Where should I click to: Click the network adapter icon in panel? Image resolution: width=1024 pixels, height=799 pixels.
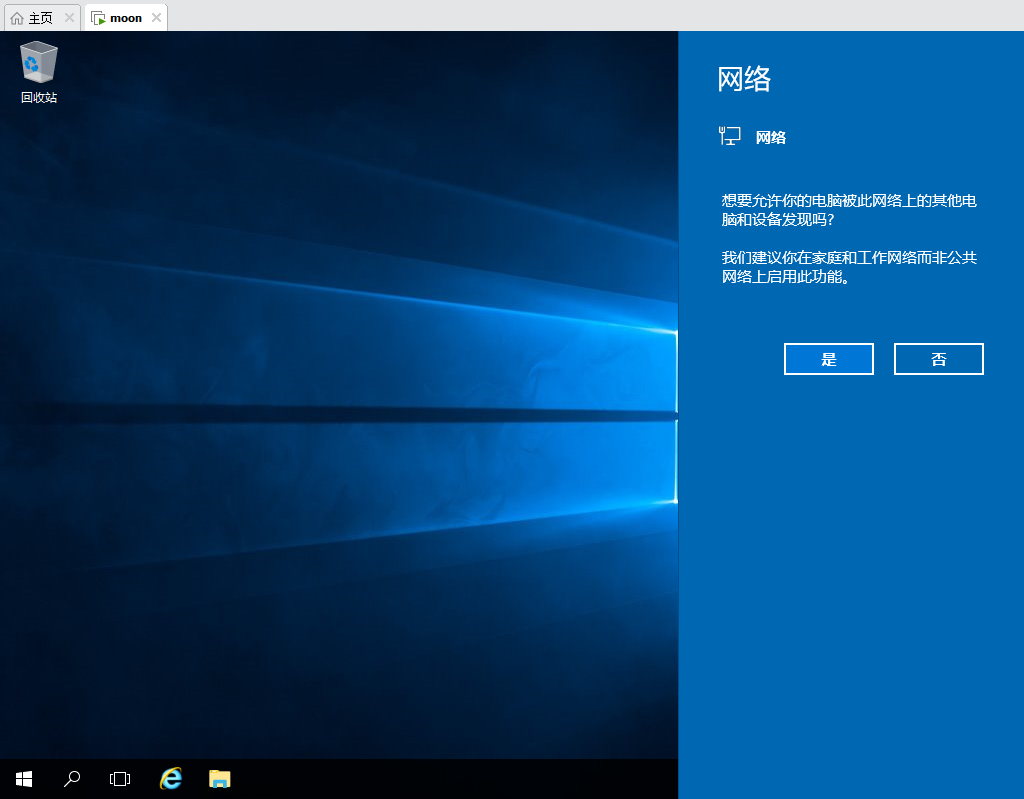(x=729, y=136)
